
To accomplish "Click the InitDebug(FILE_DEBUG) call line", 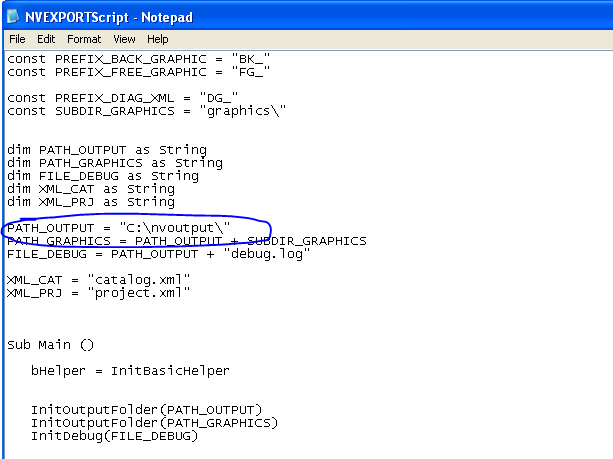I will coord(114,436).
